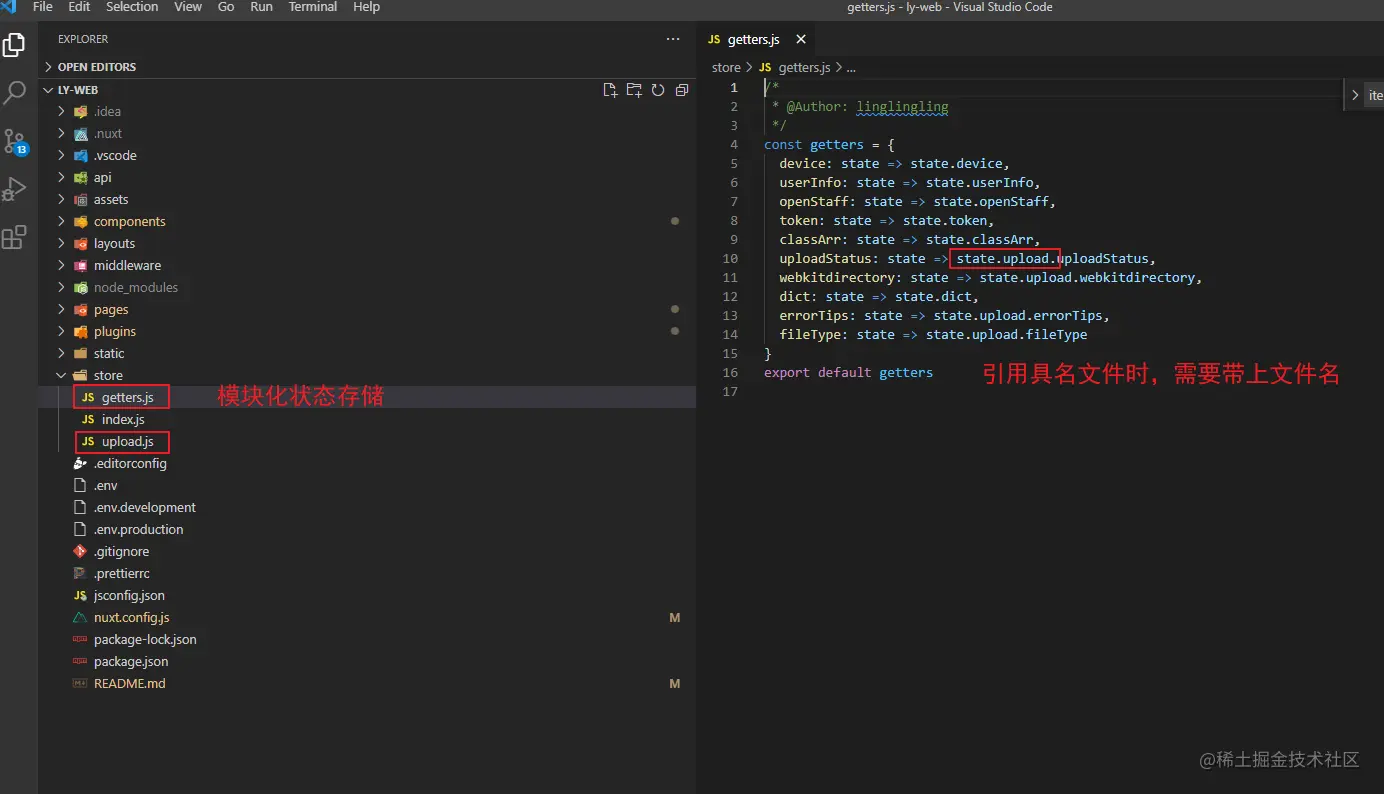Open the File menu
The width and height of the screenshot is (1384, 794).
pos(43,7)
